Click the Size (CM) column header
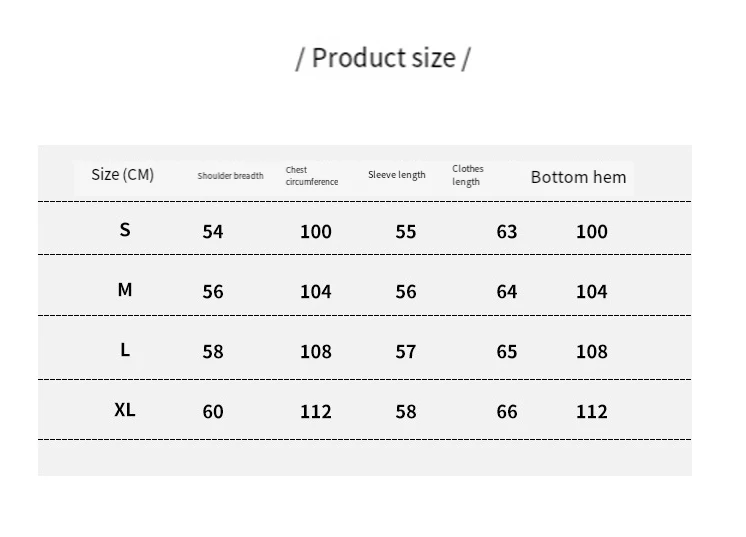 coord(122,175)
